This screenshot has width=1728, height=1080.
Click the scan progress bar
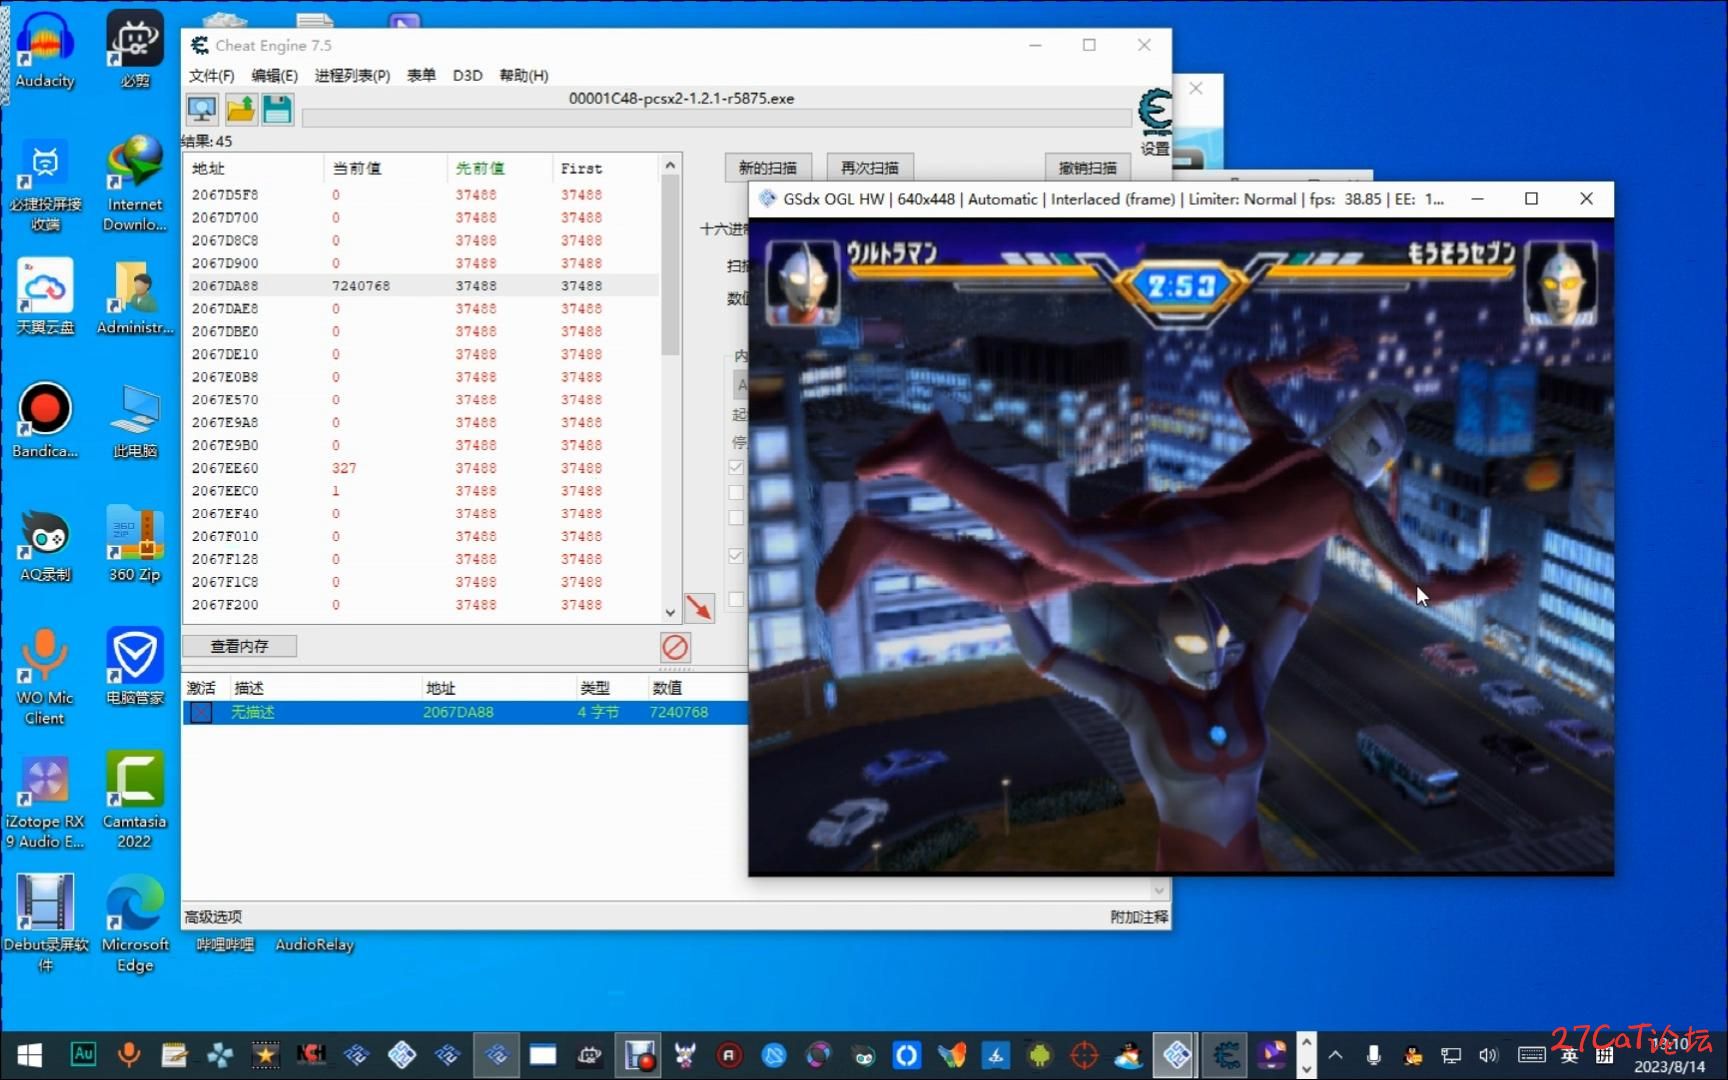(716, 118)
